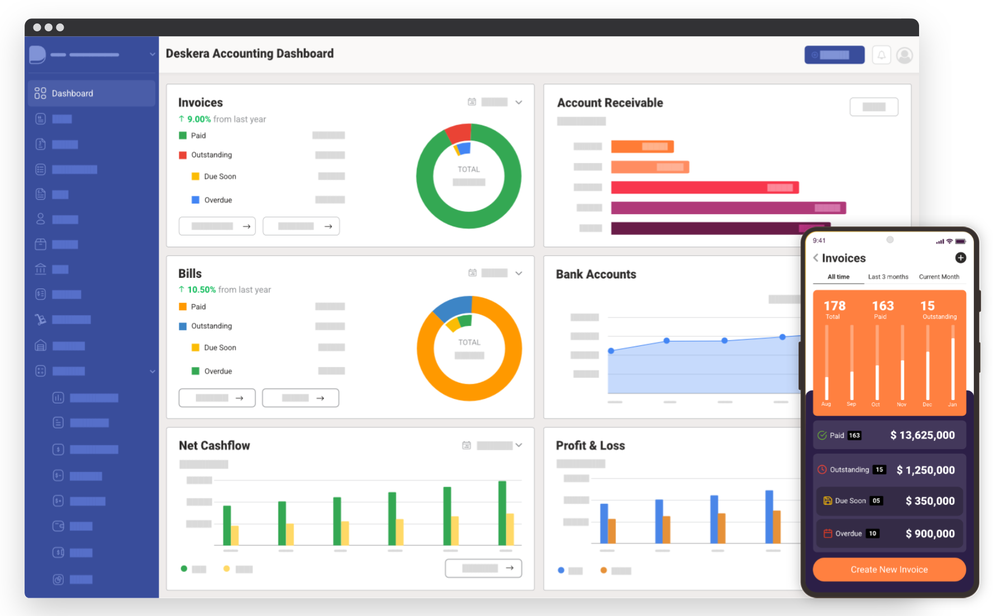Image resolution: width=1000 pixels, height=616 pixels.
Task: Open the Outstanding $1,250,000 row on the phone
Action: click(x=889, y=470)
